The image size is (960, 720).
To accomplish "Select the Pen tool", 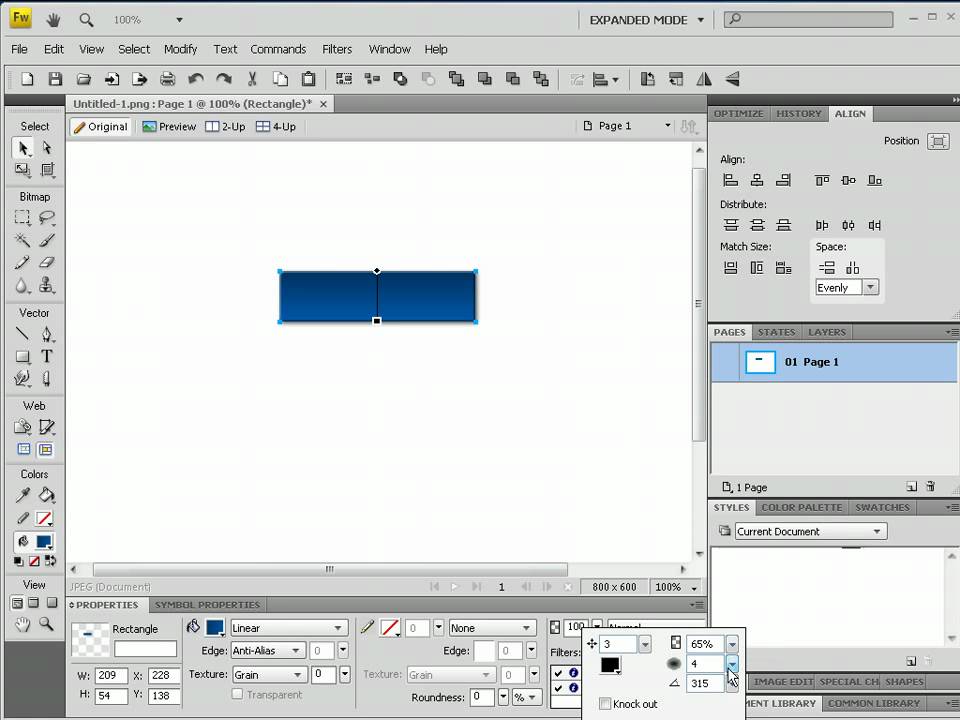I will (x=47, y=334).
